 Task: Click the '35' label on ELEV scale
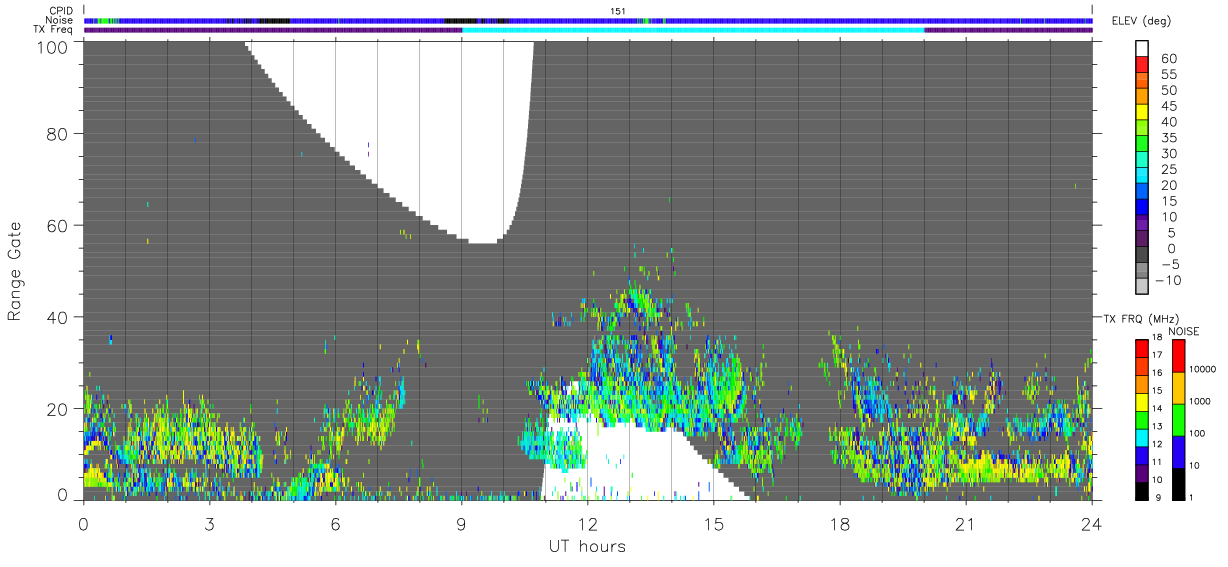point(1168,138)
